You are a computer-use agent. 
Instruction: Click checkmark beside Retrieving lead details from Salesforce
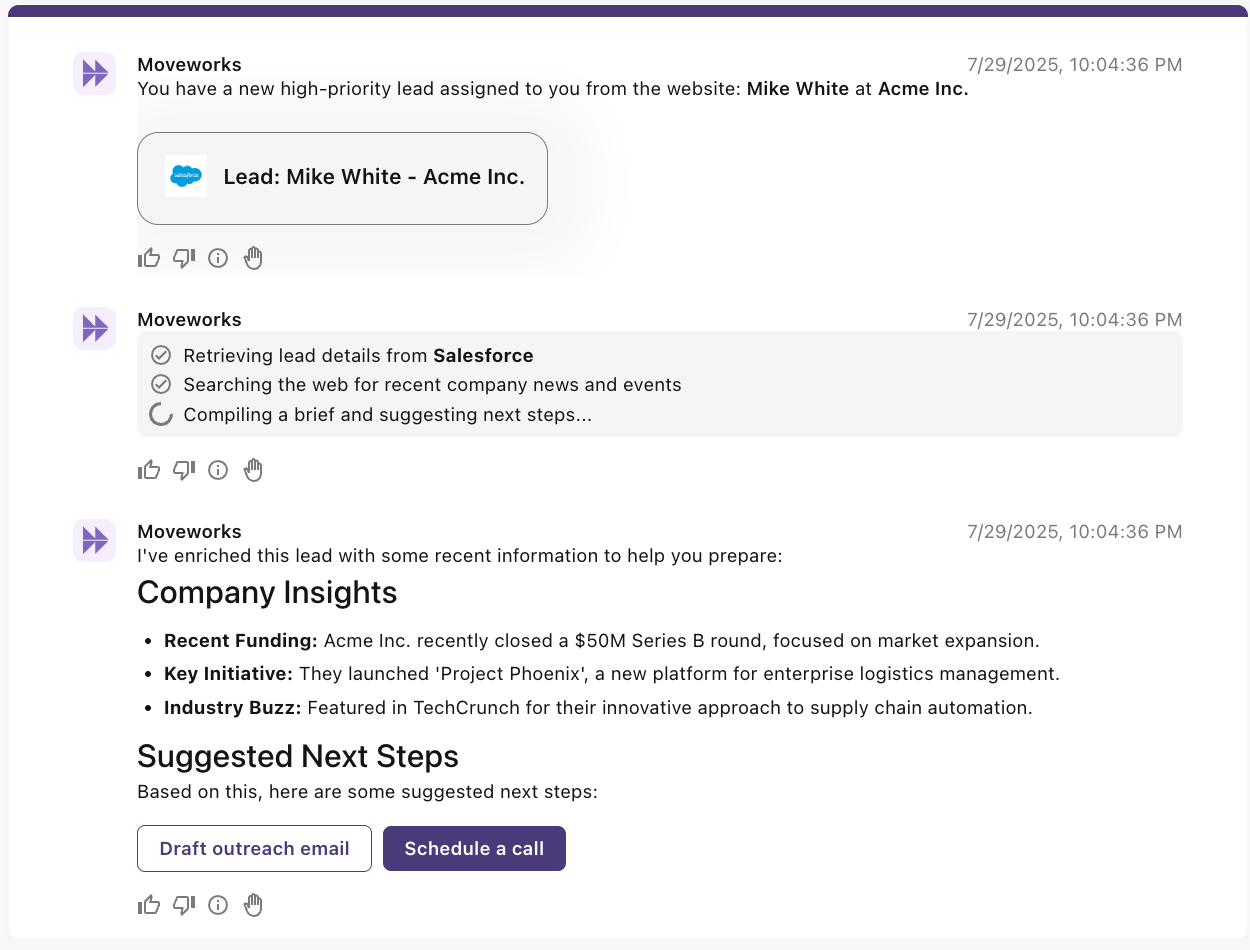(x=160, y=355)
